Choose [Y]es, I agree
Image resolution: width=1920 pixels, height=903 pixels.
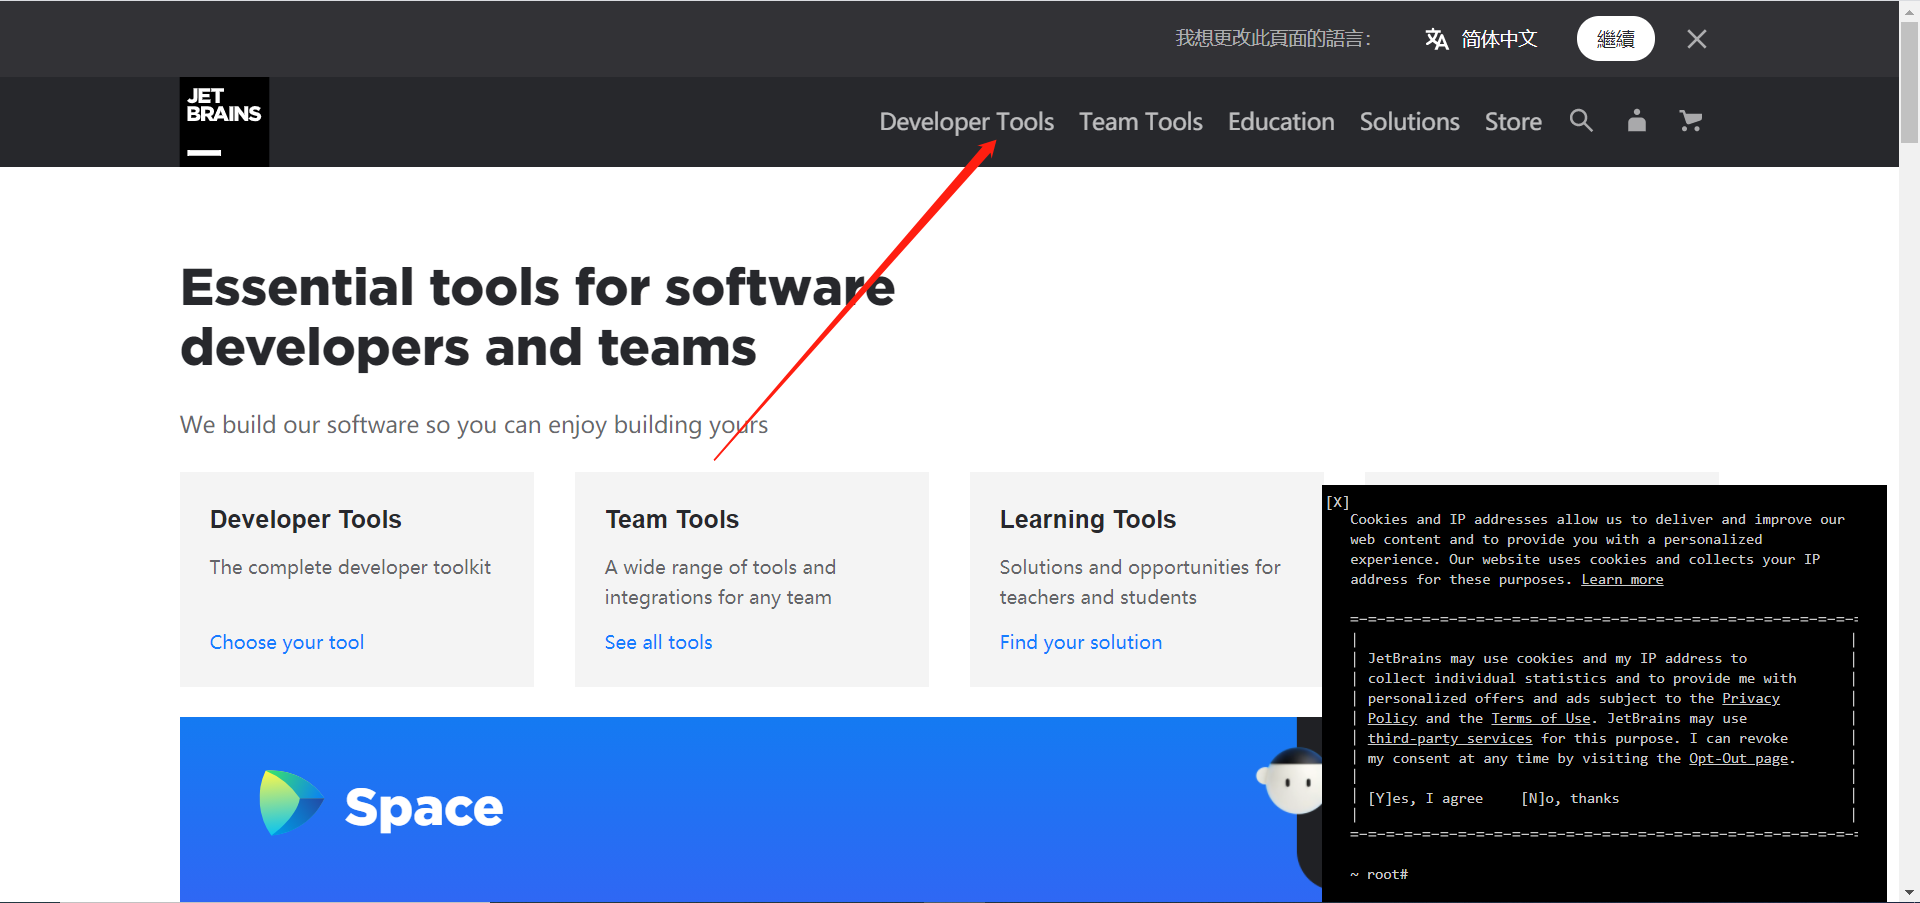coord(1426,799)
